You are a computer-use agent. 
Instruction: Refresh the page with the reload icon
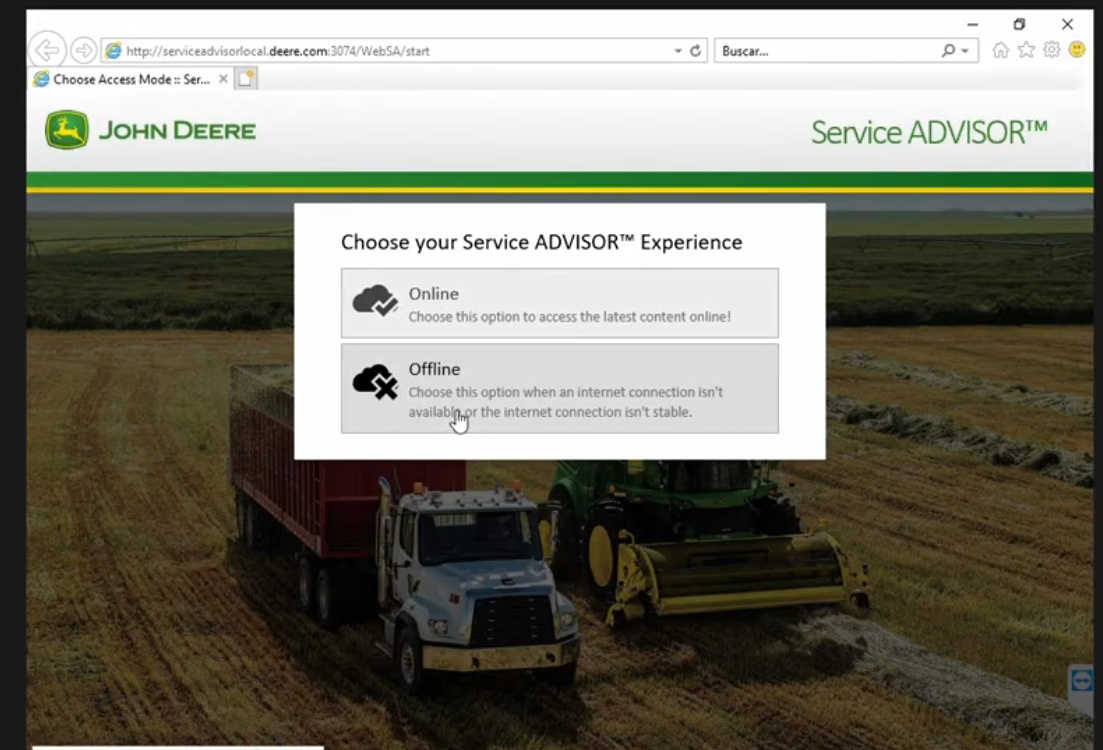[696, 49]
